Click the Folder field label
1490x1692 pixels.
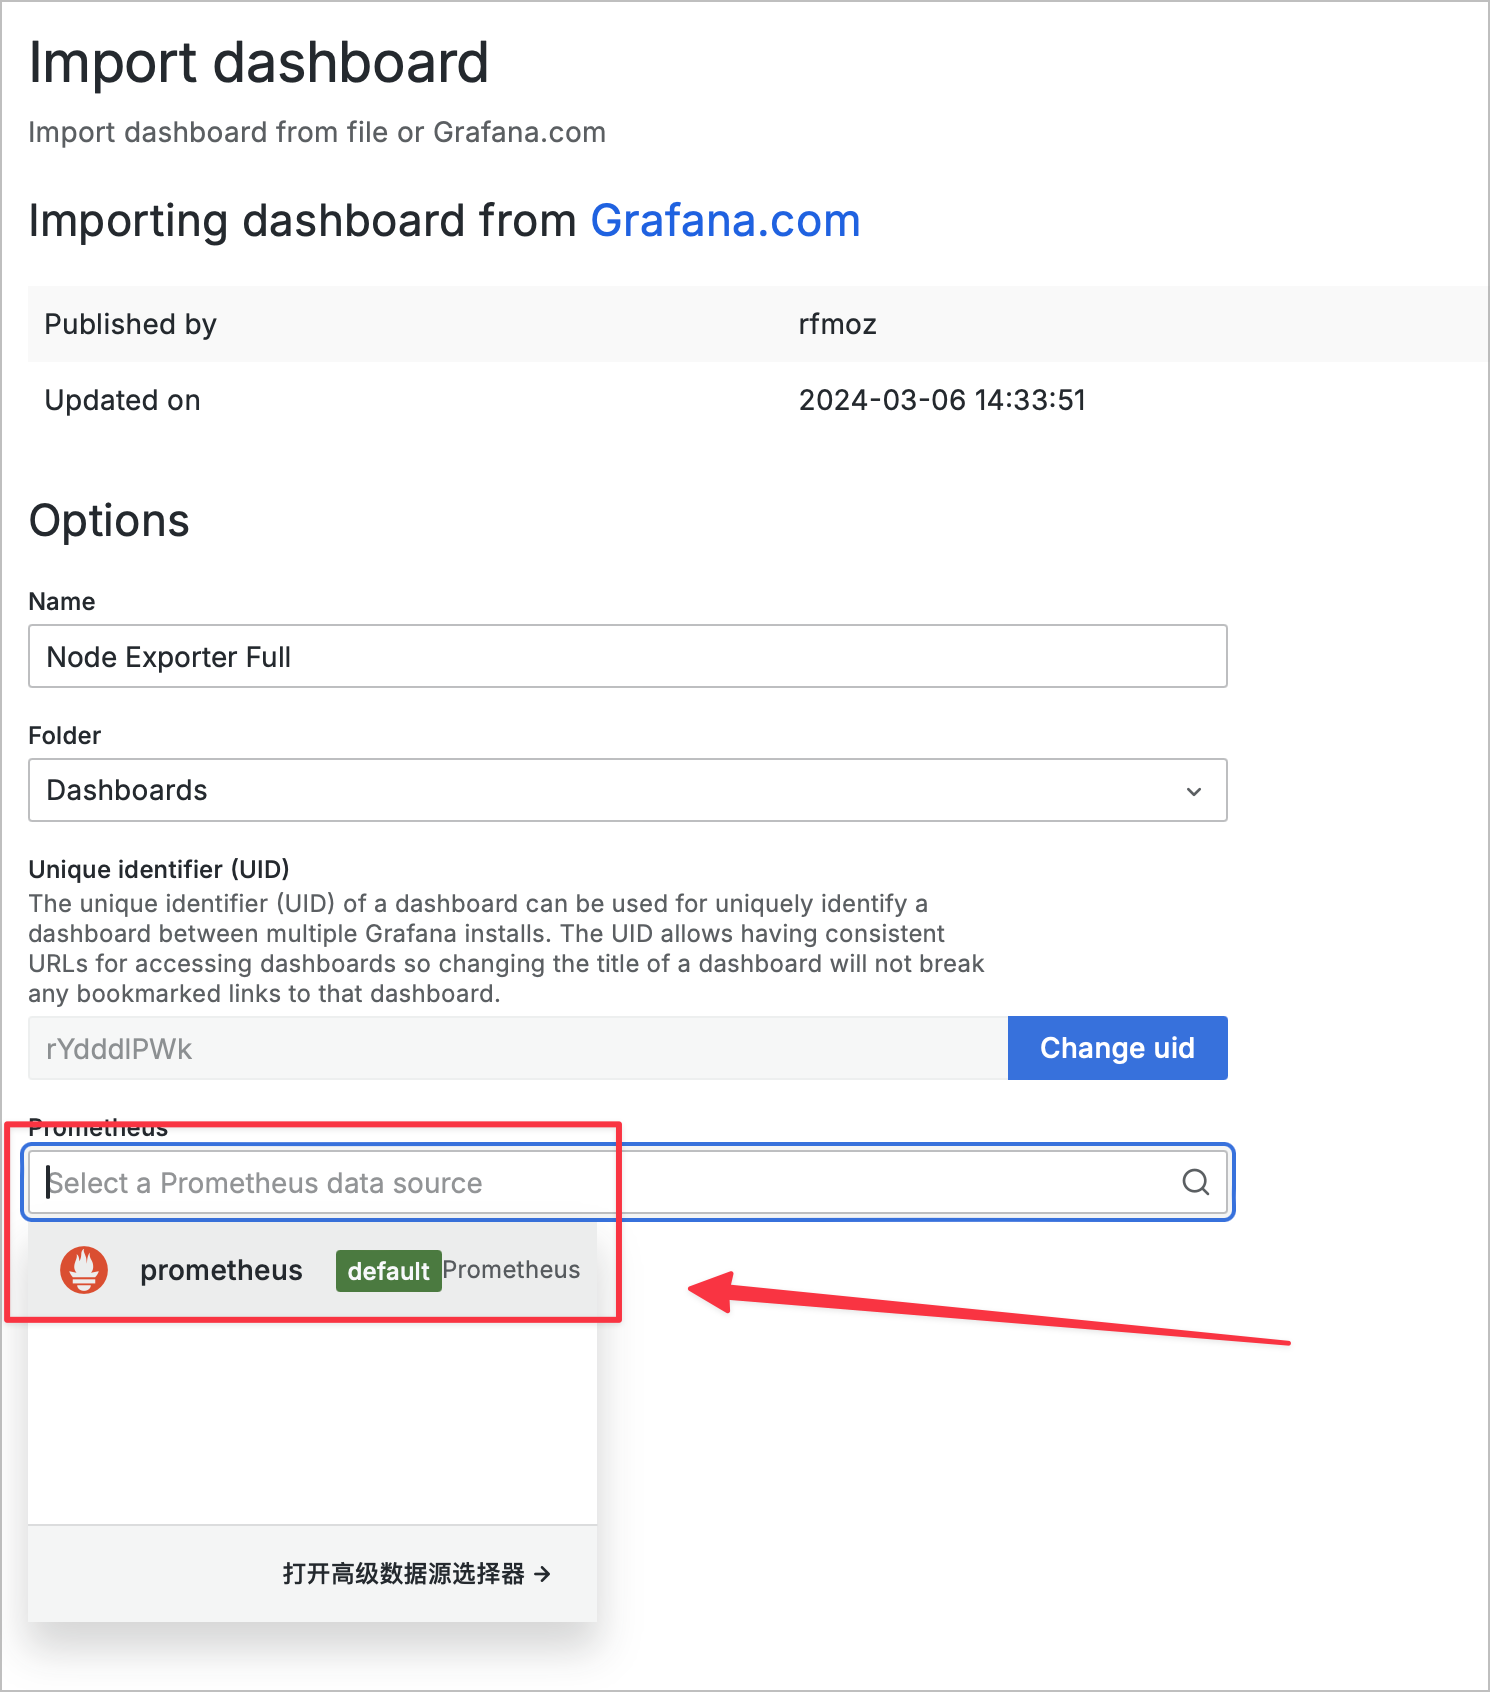pyautogui.click(x=65, y=736)
